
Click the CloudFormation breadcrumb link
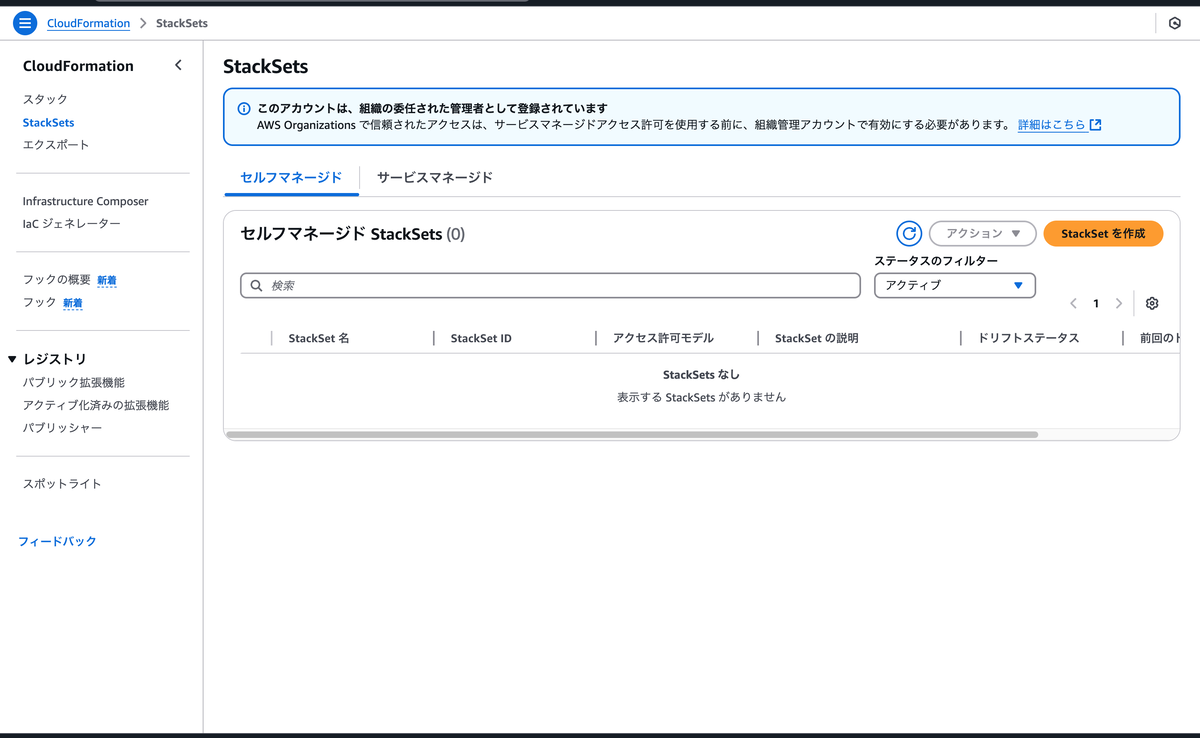pyautogui.click(x=88, y=23)
